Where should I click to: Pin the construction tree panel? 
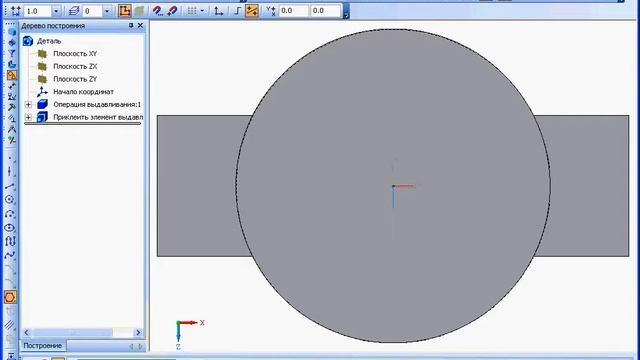(x=131, y=25)
